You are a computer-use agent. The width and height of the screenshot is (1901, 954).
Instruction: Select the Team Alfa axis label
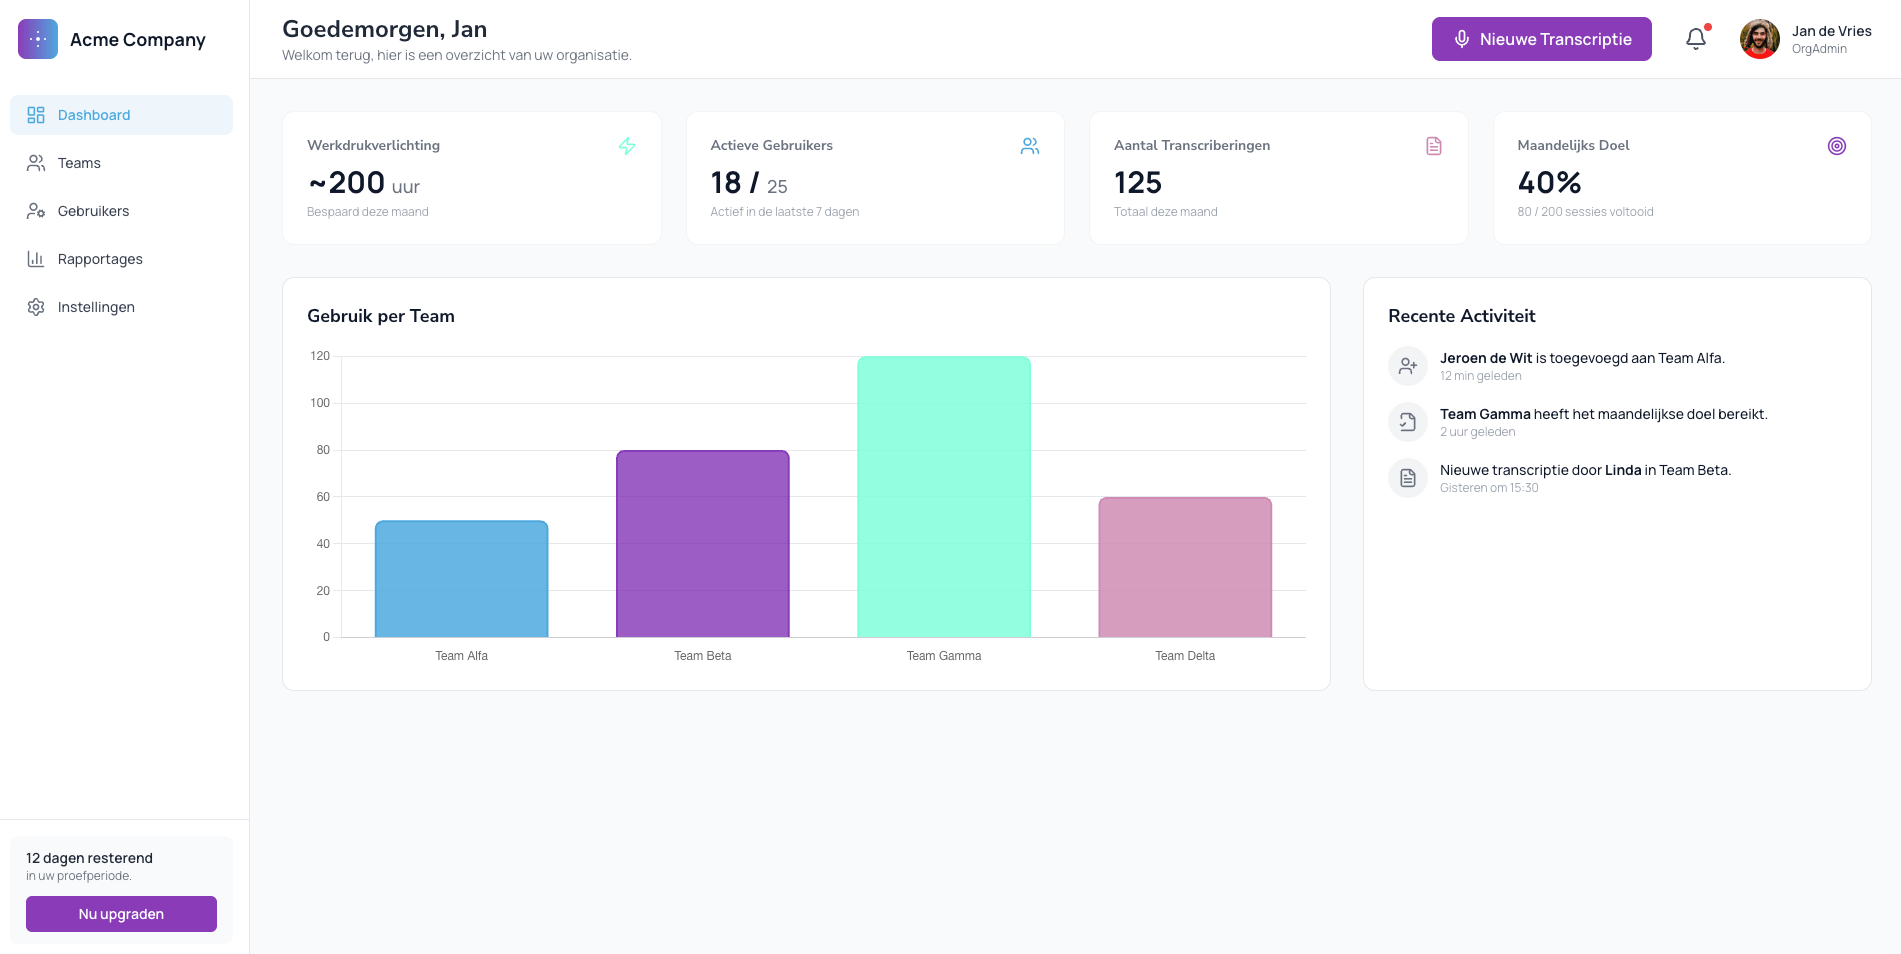pos(461,655)
